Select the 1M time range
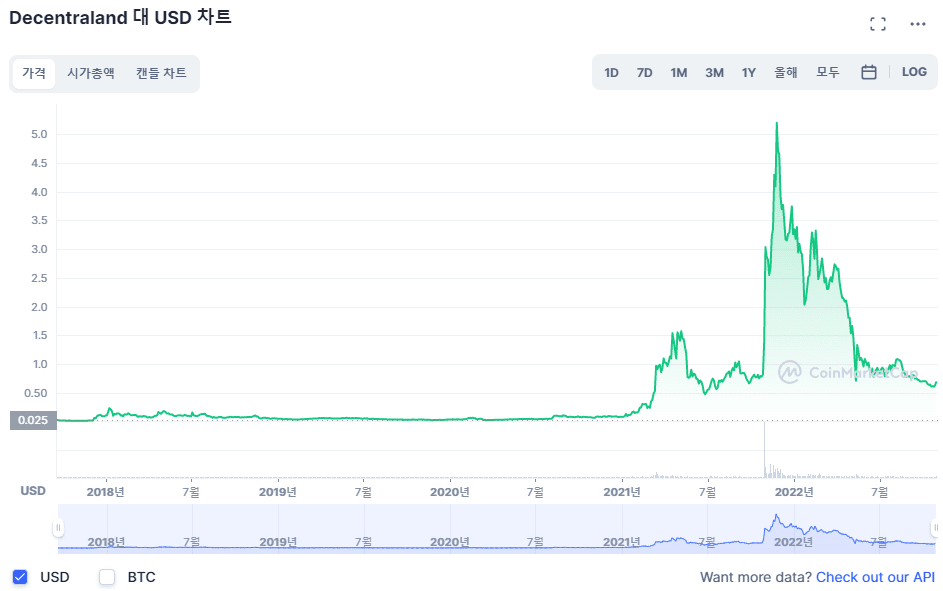The width and height of the screenshot is (943, 591). tap(679, 73)
